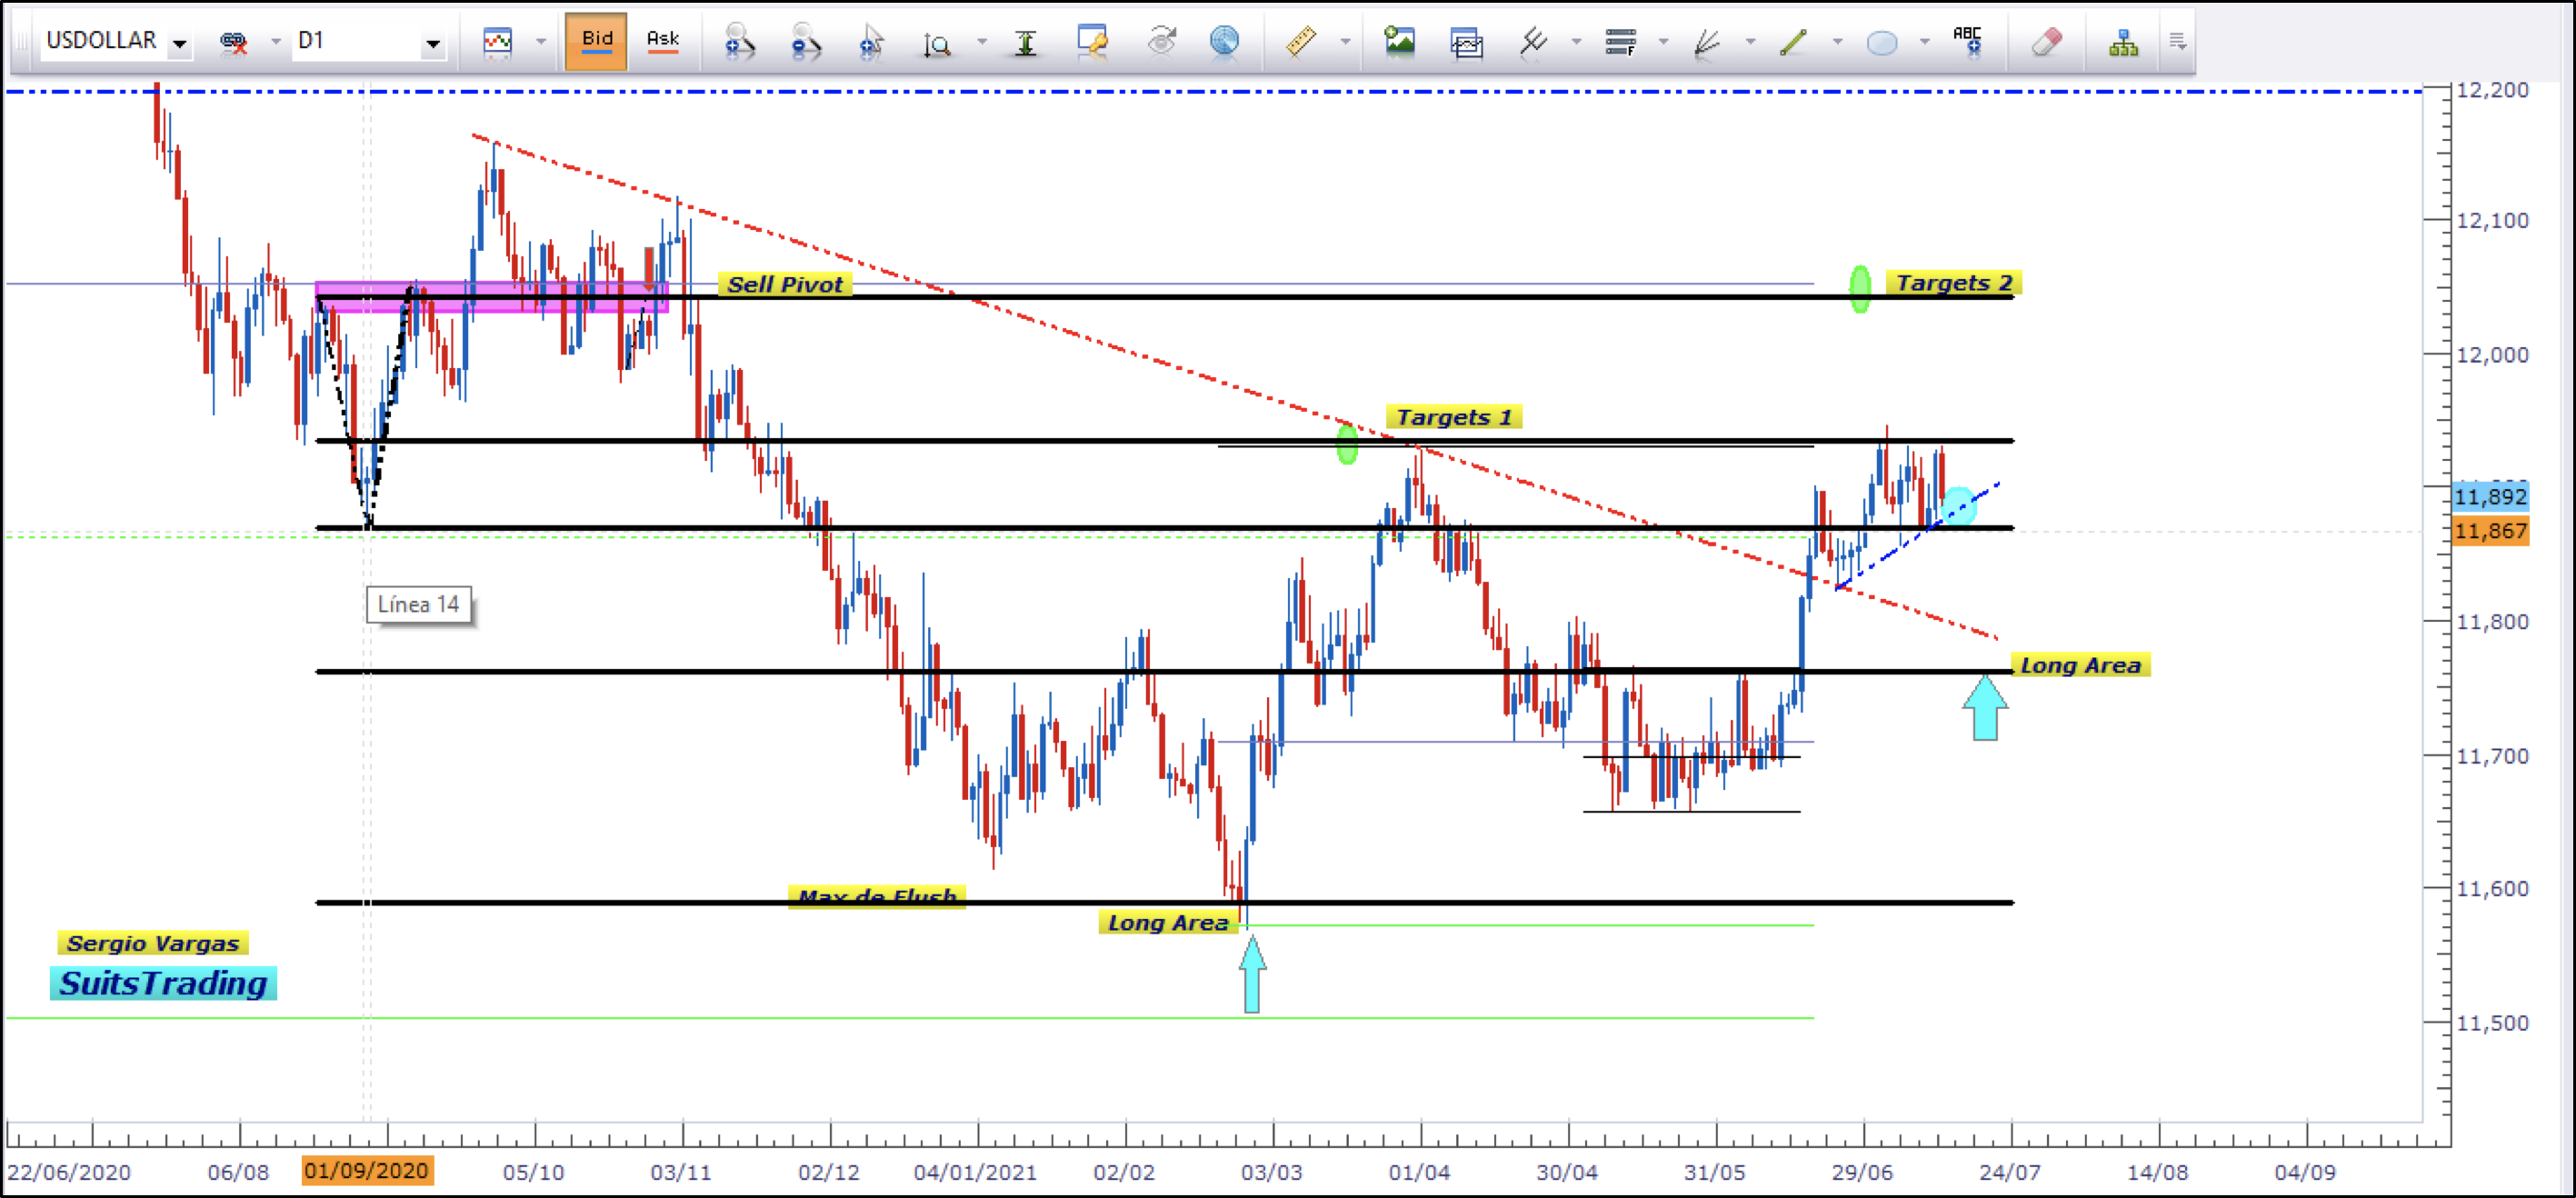Click the Sell Pivot chart label
2576x1198 pixels.
click(785, 284)
